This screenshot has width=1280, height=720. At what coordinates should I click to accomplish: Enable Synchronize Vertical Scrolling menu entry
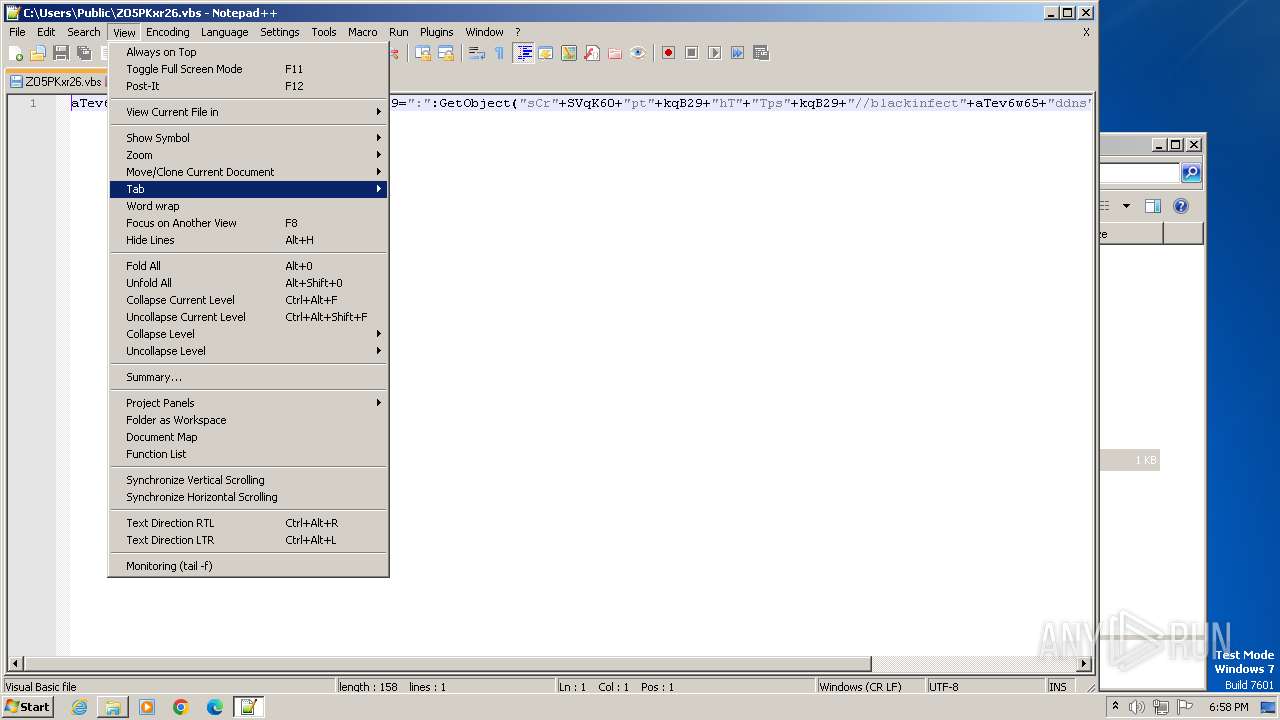248,480
